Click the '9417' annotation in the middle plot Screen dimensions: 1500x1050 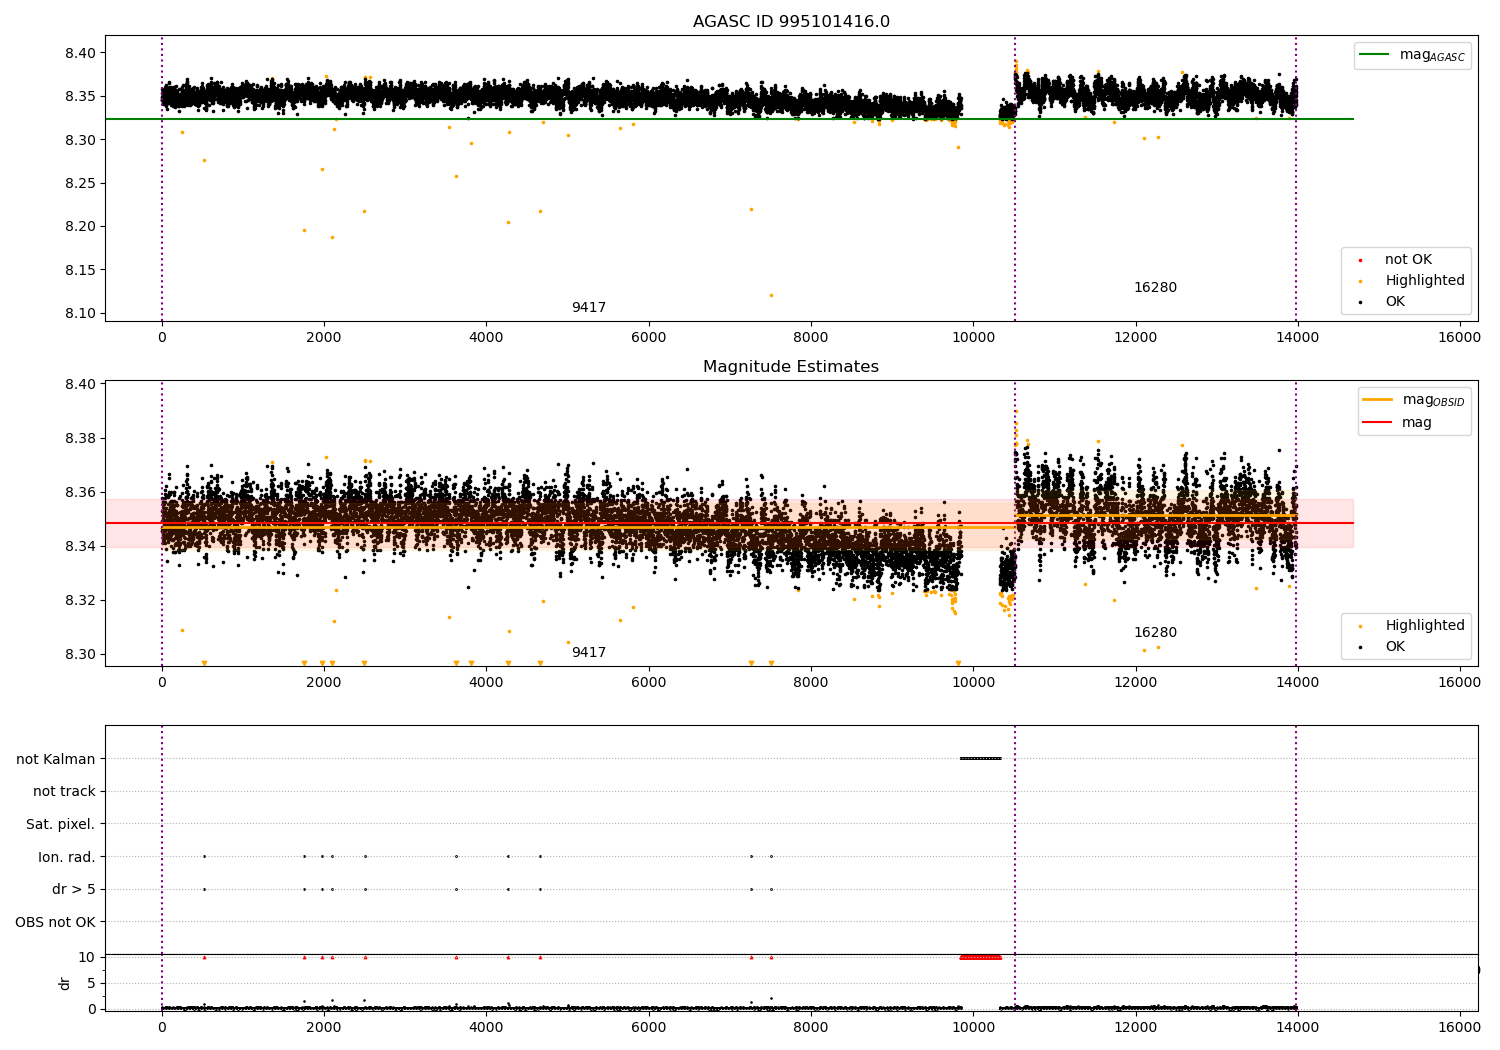pyautogui.click(x=589, y=653)
